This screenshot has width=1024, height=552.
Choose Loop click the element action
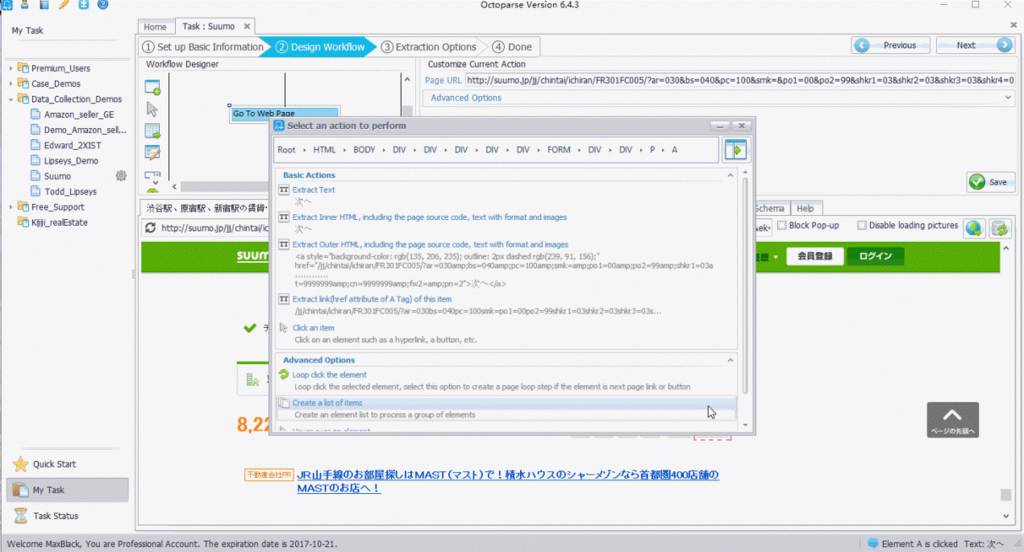point(329,374)
